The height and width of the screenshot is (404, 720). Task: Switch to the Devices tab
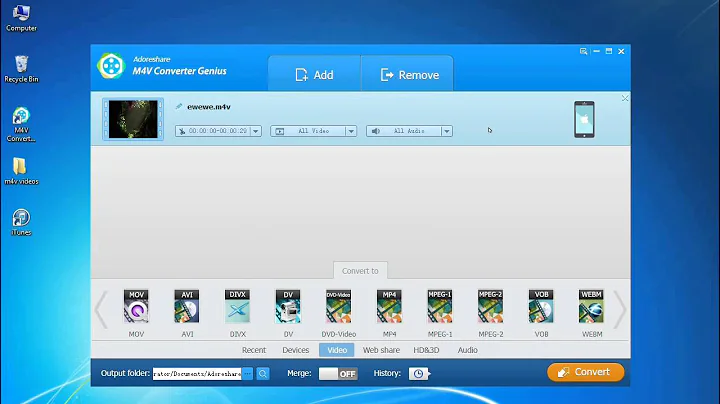click(x=295, y=350)
